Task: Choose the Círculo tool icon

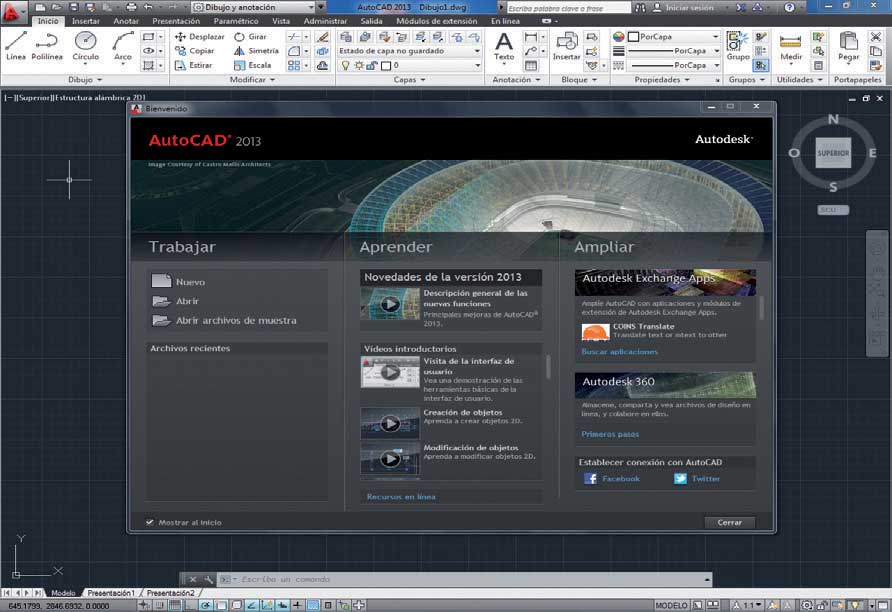Action: coord(86,42)
